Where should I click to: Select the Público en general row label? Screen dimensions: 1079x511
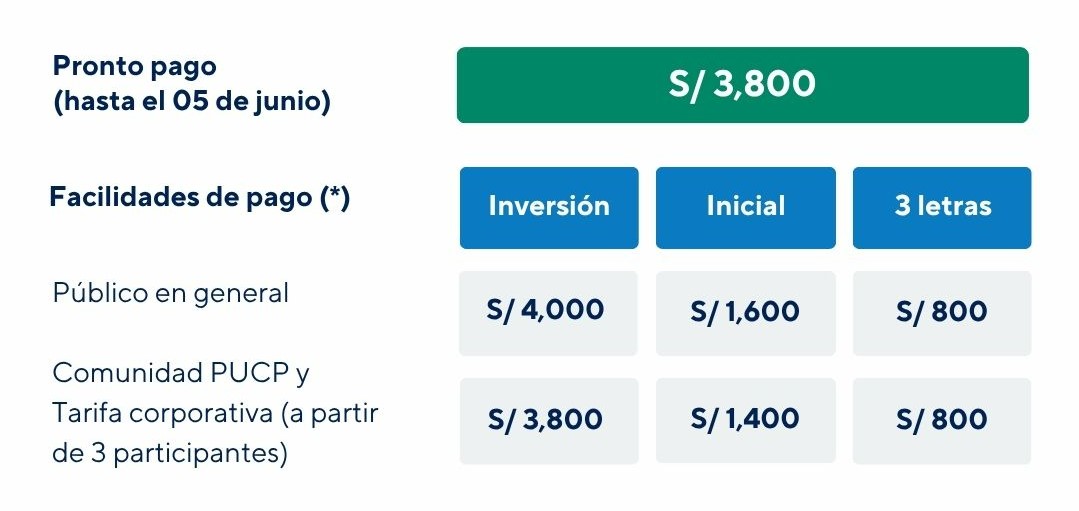pyautogui.click(x=170, y=293)
